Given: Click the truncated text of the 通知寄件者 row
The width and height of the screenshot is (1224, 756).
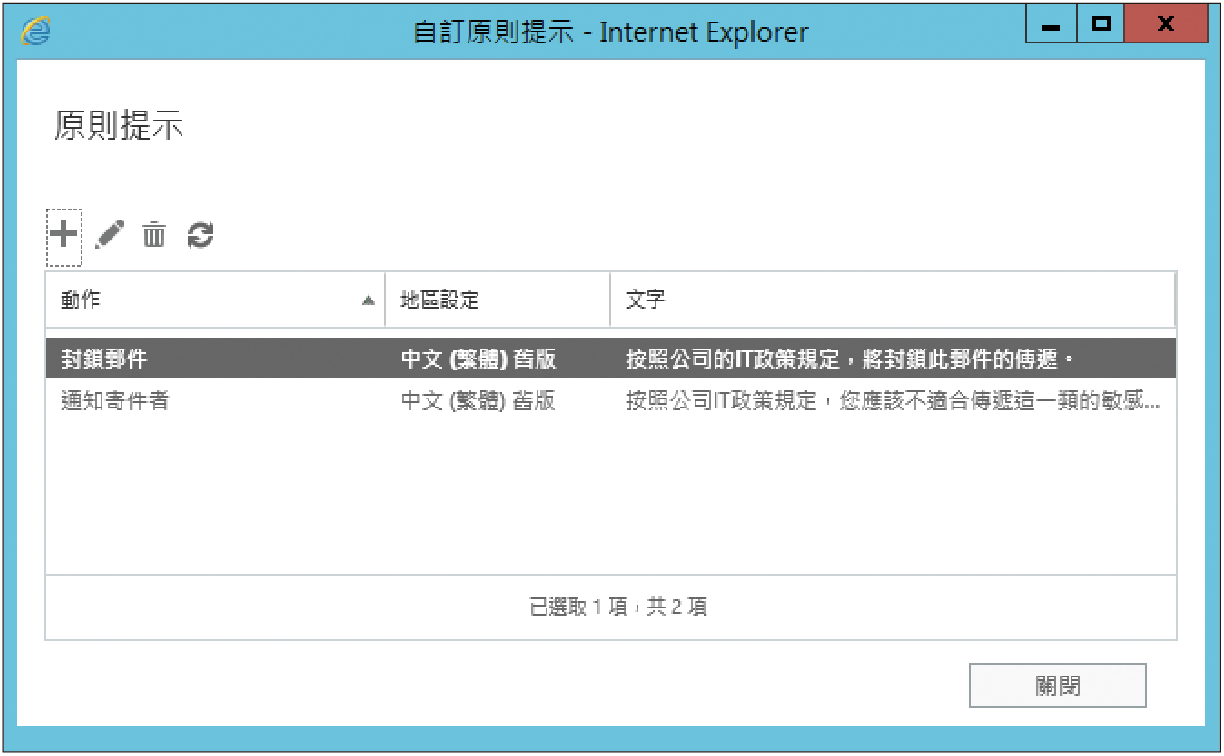Looking at the screenshot, I should pos(893,401).
